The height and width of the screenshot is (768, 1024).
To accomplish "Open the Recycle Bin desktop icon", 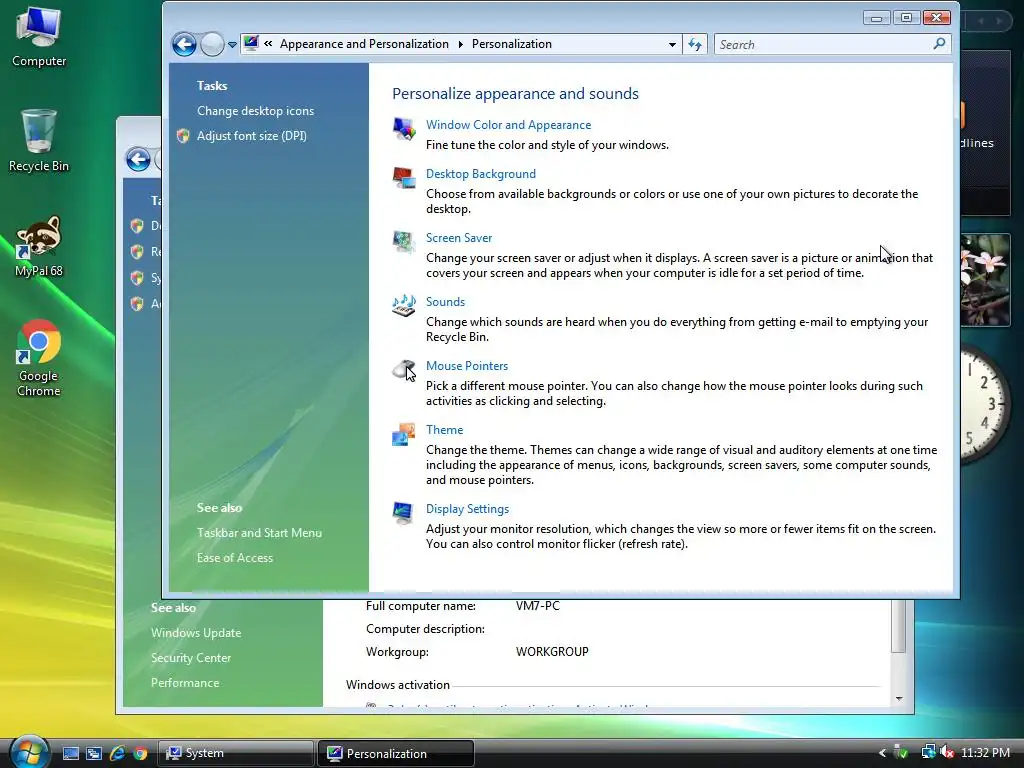I will click(x=39, y=141).
